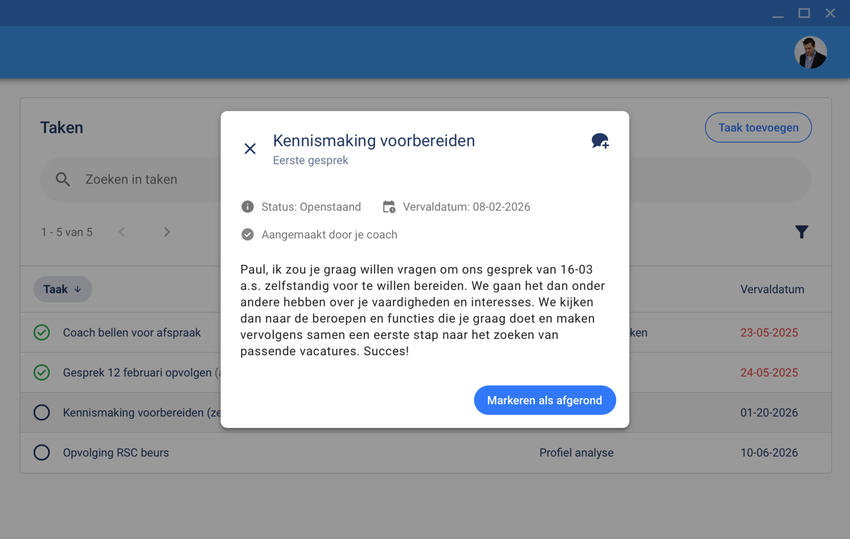Go to the previous page of tasks

point(122,232)
